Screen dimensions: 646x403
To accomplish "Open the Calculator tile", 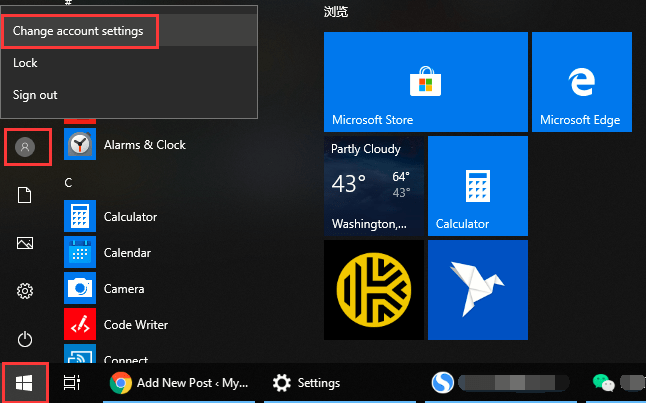I will 478,186.
